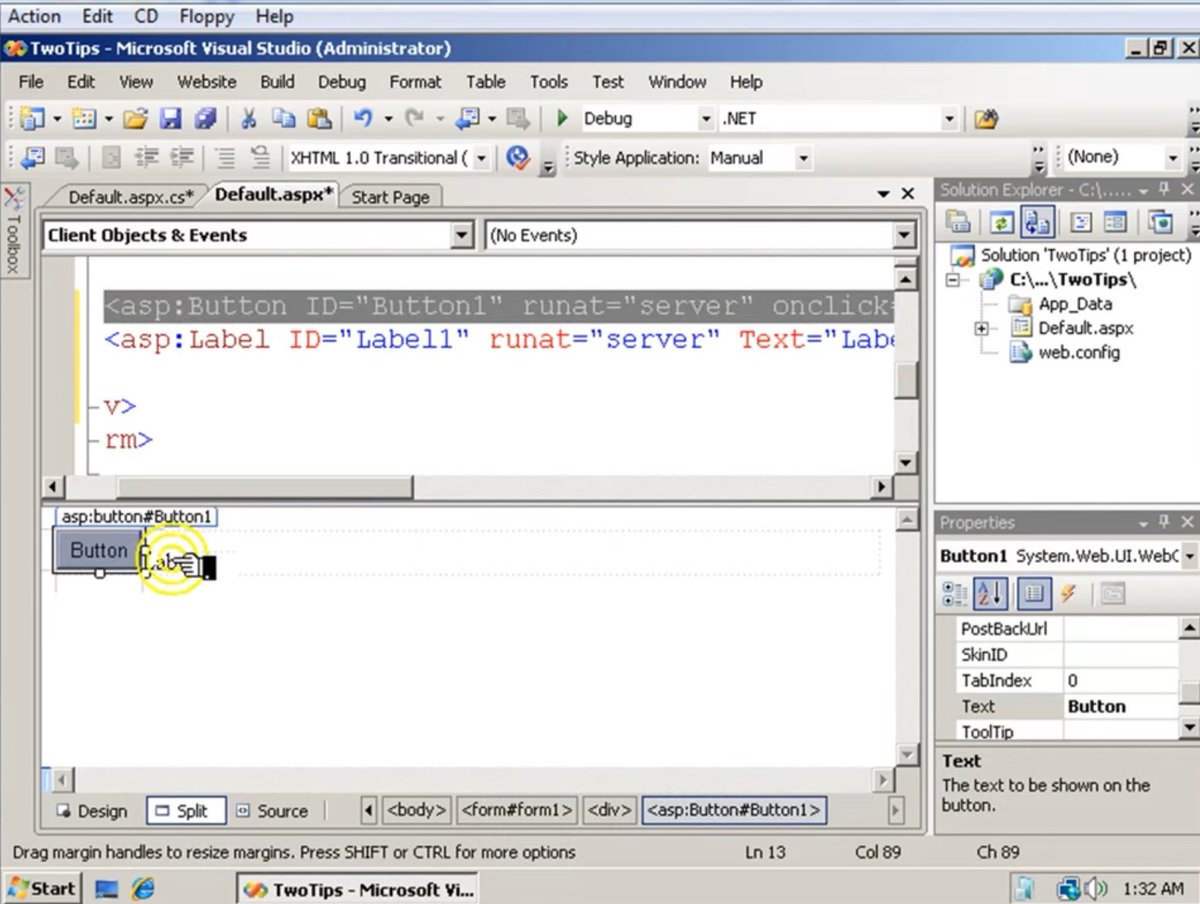Switch to the Start Page tab
1200x904 pixels.
click(x=390, y=197)
